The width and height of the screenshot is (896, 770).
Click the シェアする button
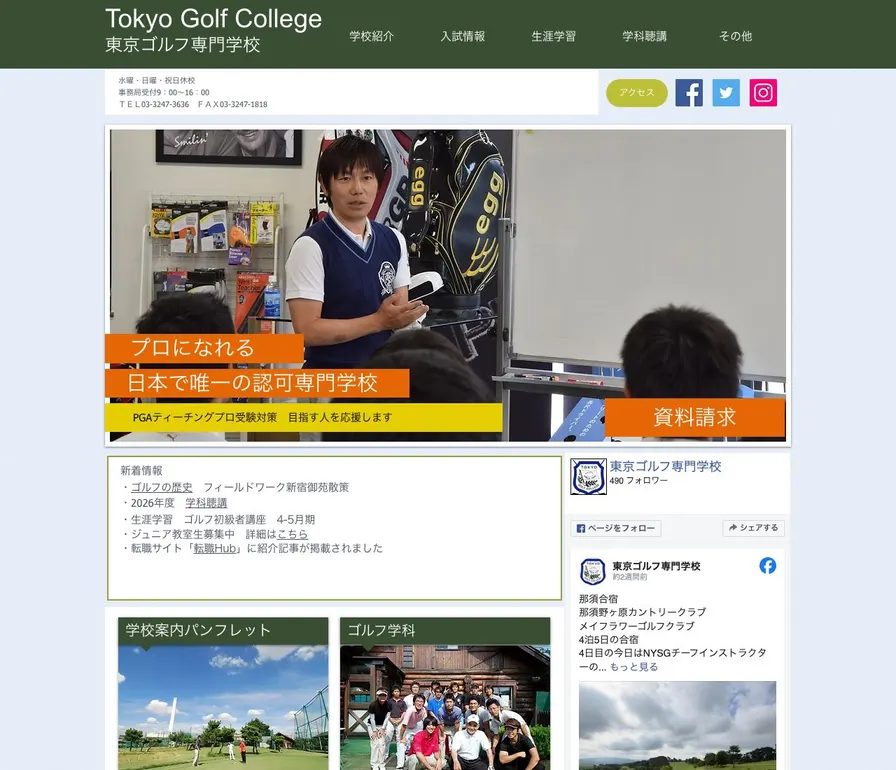[x=753, y=528]
